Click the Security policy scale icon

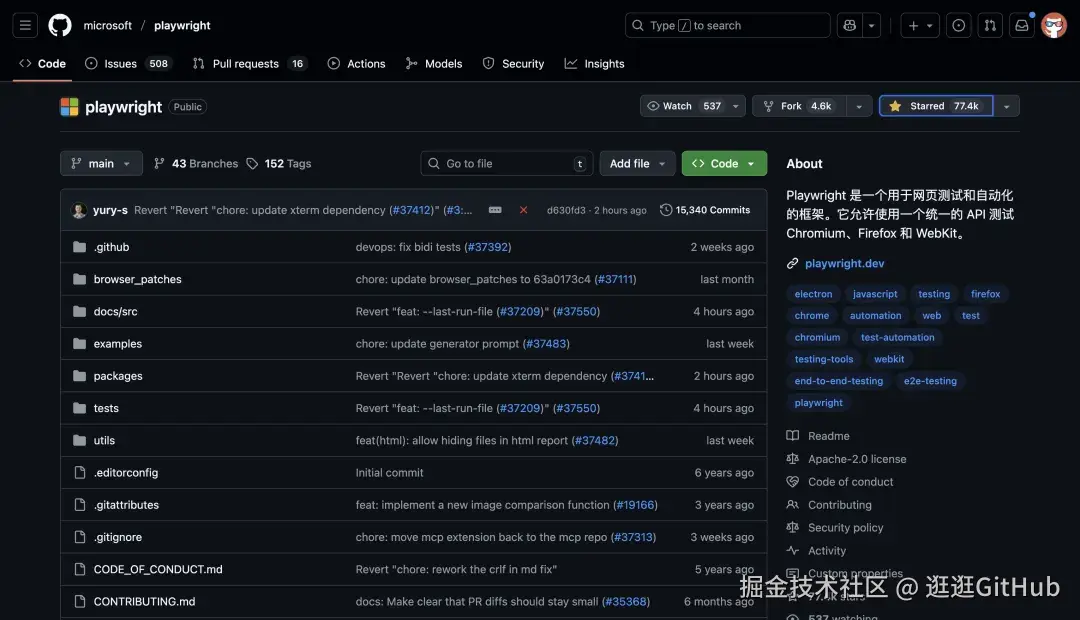[793, 527]
